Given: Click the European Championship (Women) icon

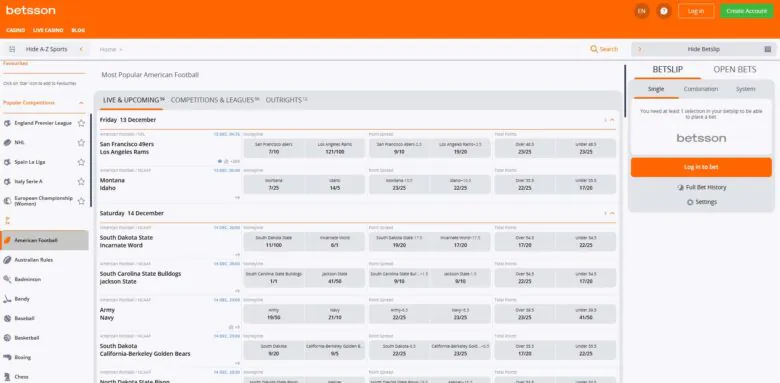Looking at the screenshot, I should click(x=7, y=201).
